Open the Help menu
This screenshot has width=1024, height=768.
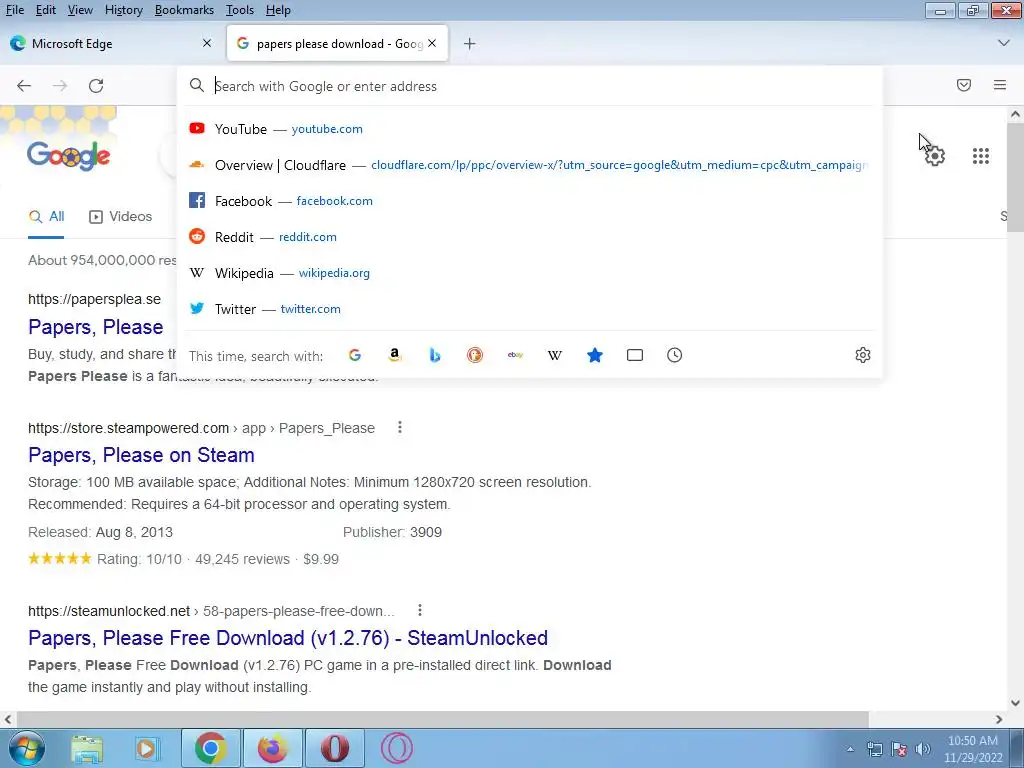pos(278,10)
